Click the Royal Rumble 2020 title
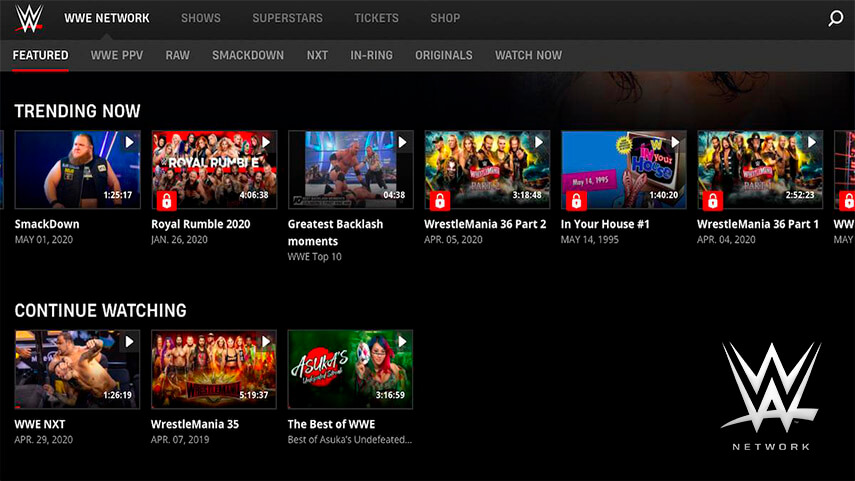This screenshot has width=855, height=481. click(x=201, y=224)
